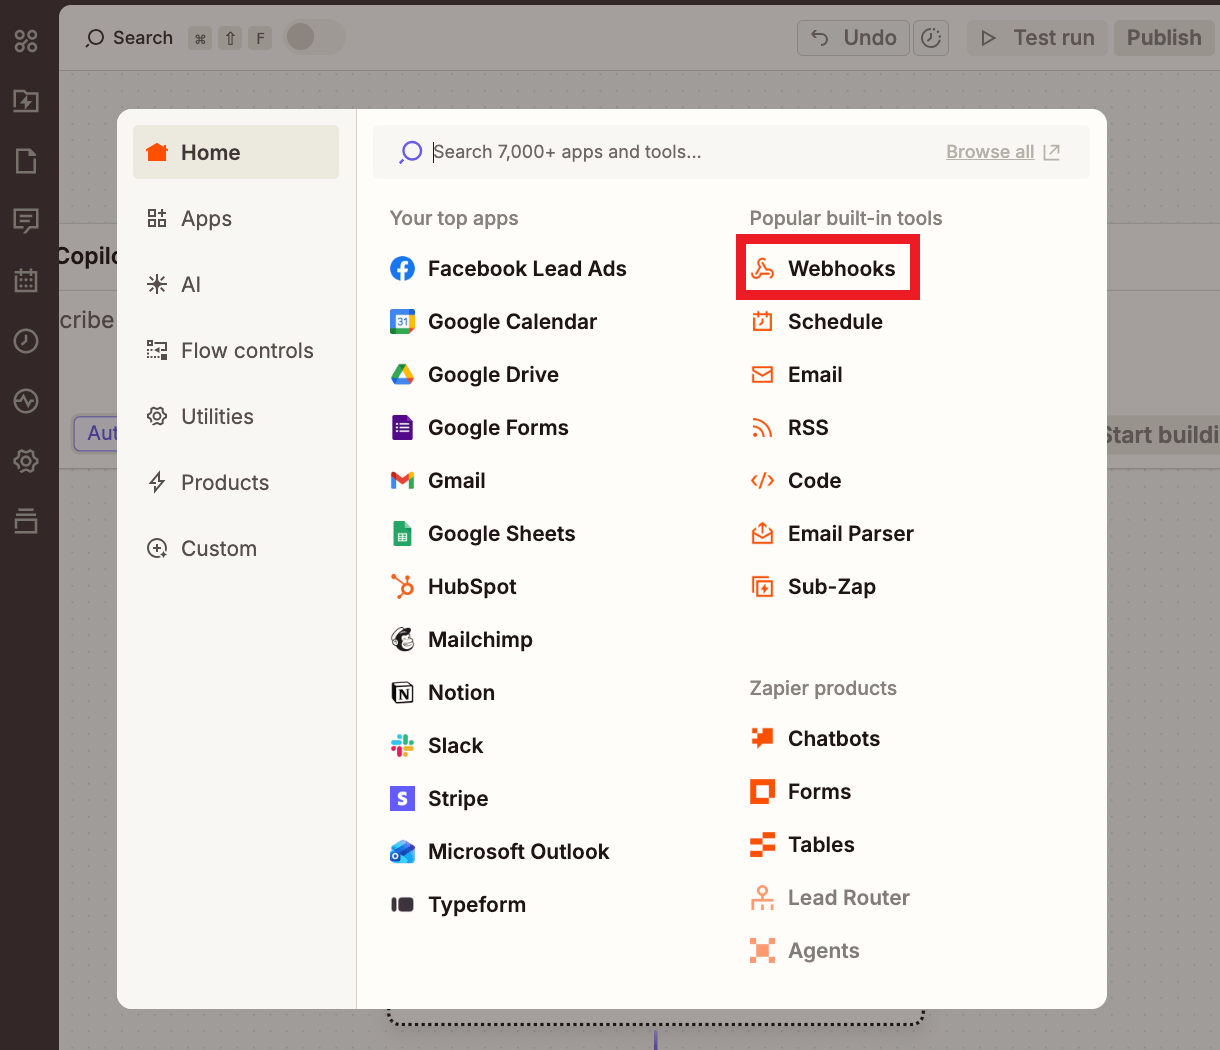Open the history clock icon in sidebar

[x=26, y=341]
